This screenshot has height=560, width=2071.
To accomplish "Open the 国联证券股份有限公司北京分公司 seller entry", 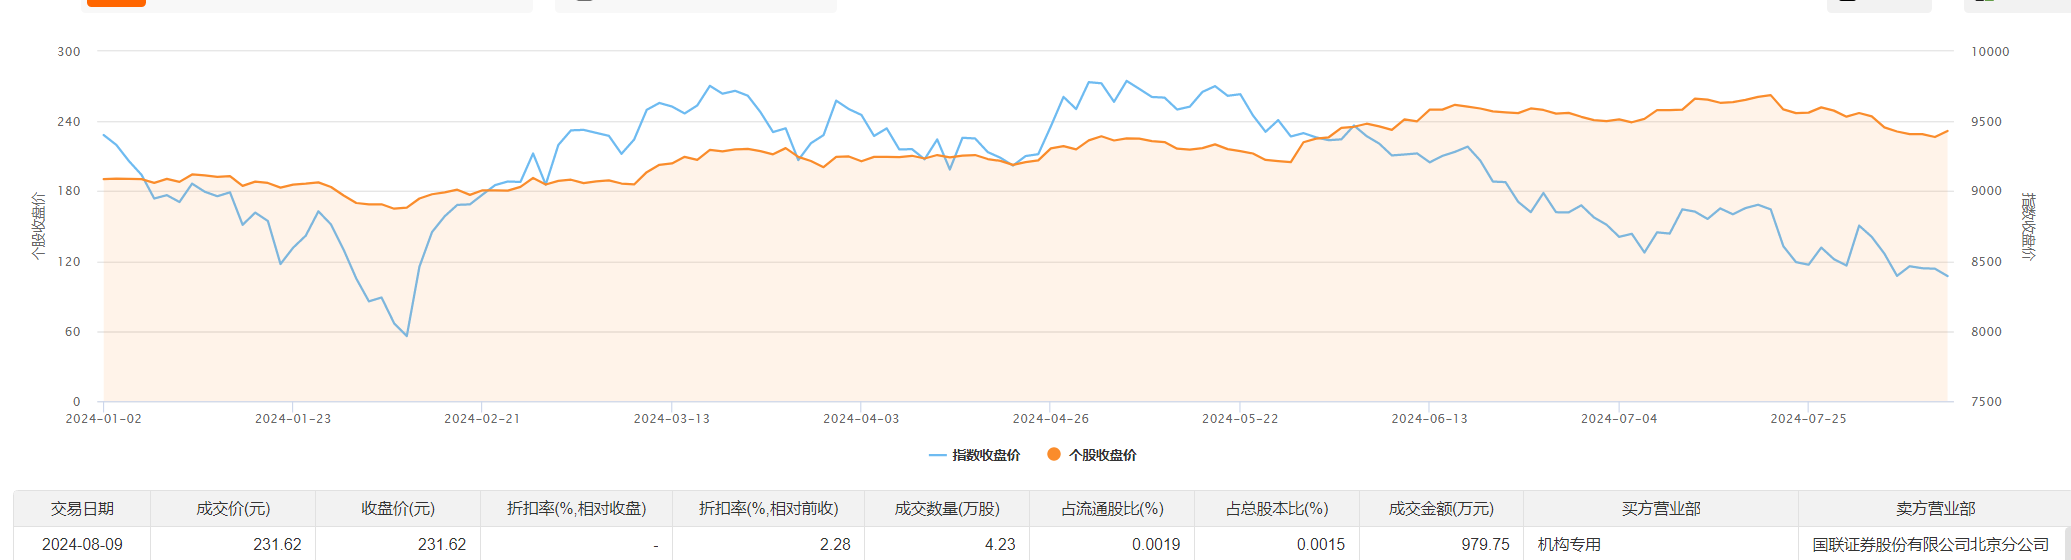I will (x=1930, y=545).
